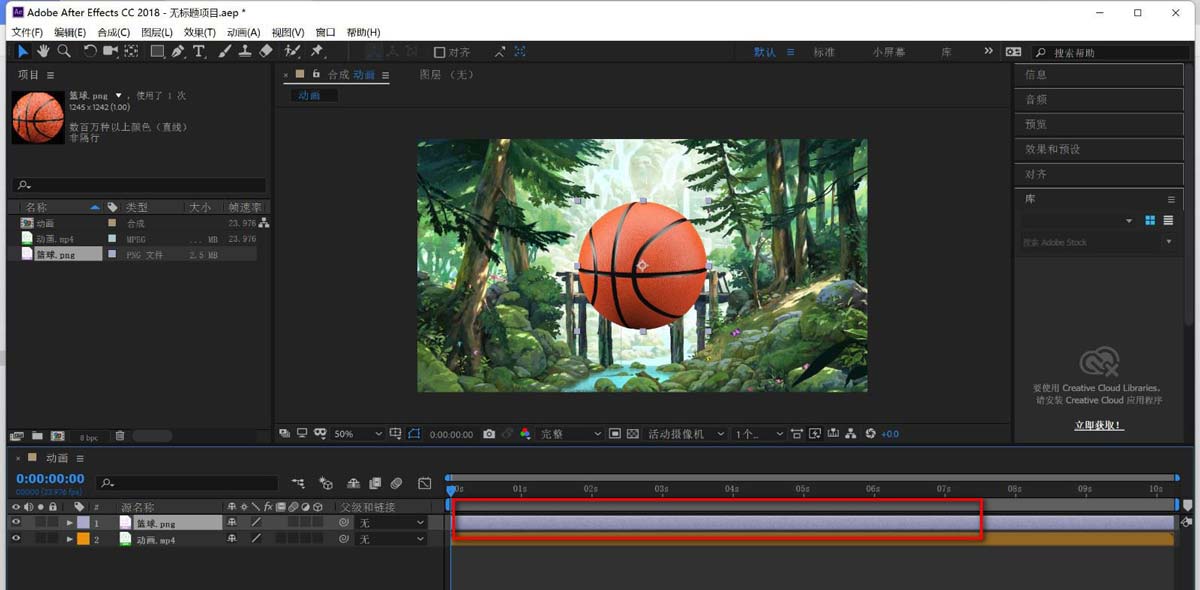Take a snapshot with the camera icon
This screenshot has height=590, width=1200.
[x=489, y=434]
